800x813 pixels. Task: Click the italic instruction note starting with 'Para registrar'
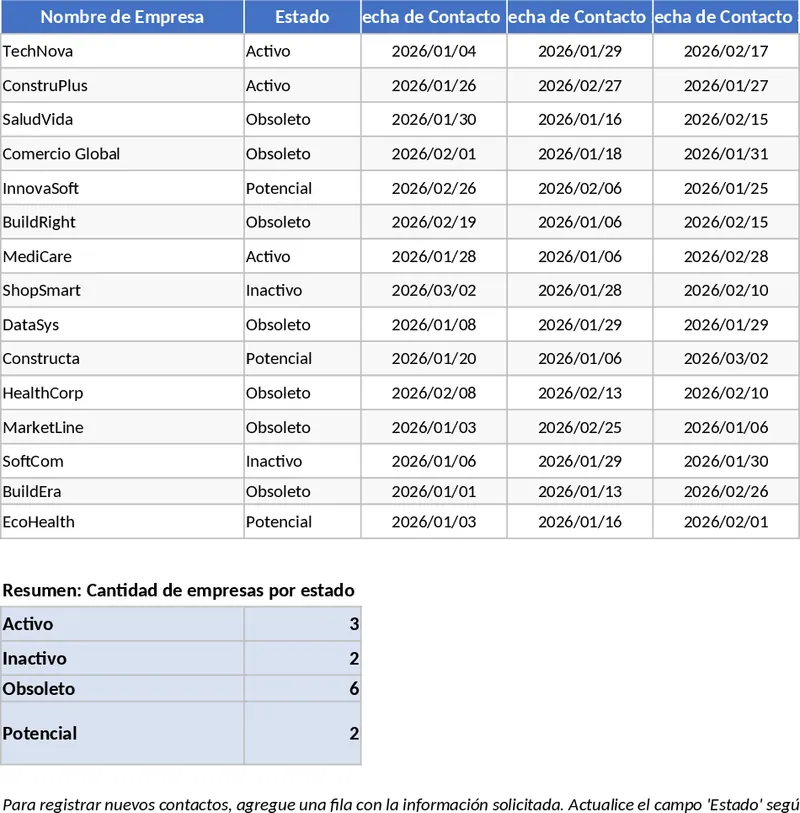tap(400, 804)
